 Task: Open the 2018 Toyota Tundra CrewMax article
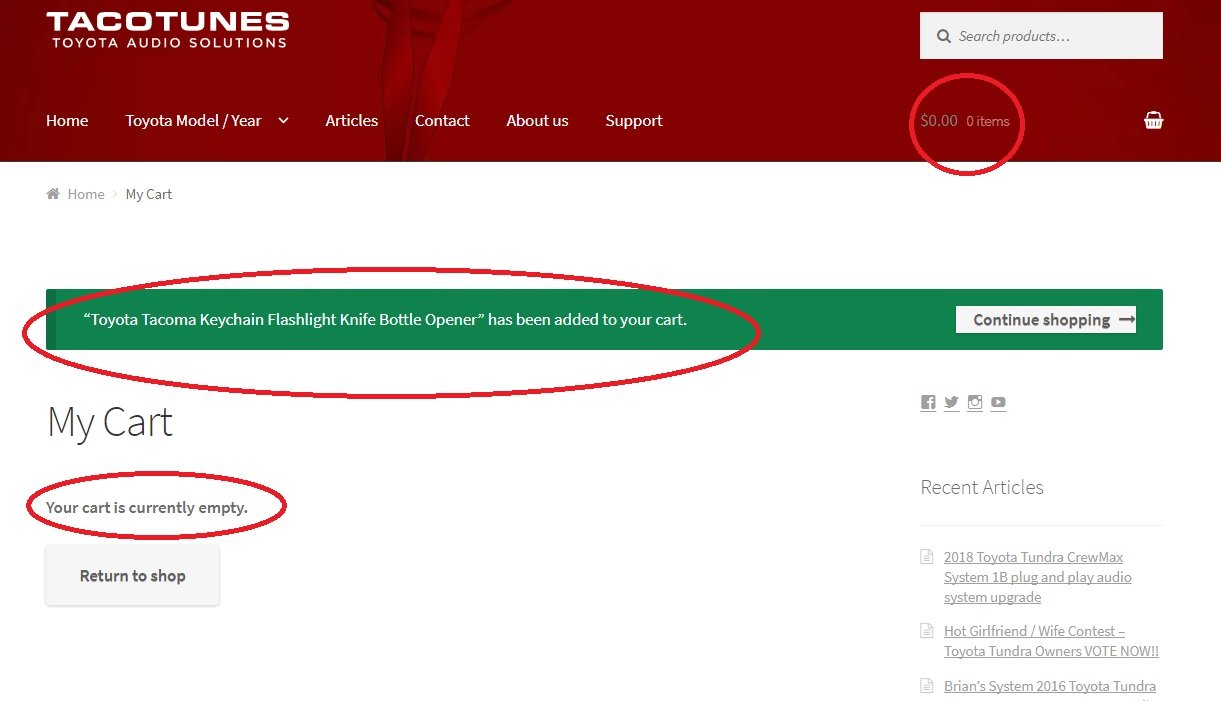coord(1038,577)
